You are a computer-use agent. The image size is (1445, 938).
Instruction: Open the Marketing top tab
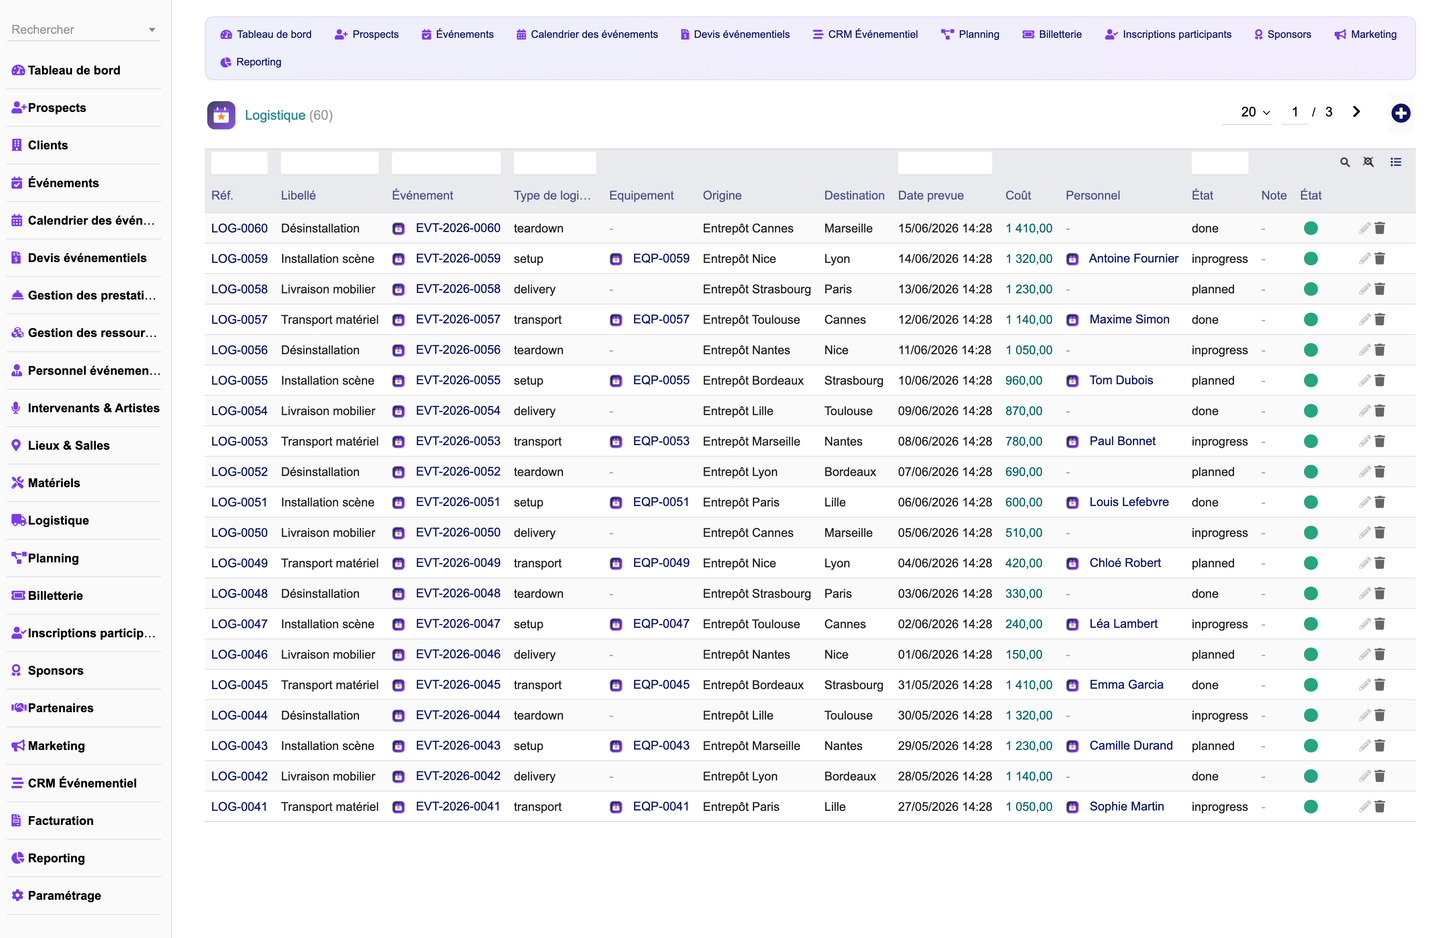point(1365,34)
